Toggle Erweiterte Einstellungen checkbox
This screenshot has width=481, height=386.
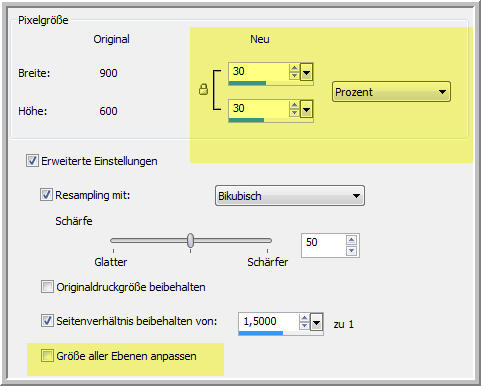32,161
